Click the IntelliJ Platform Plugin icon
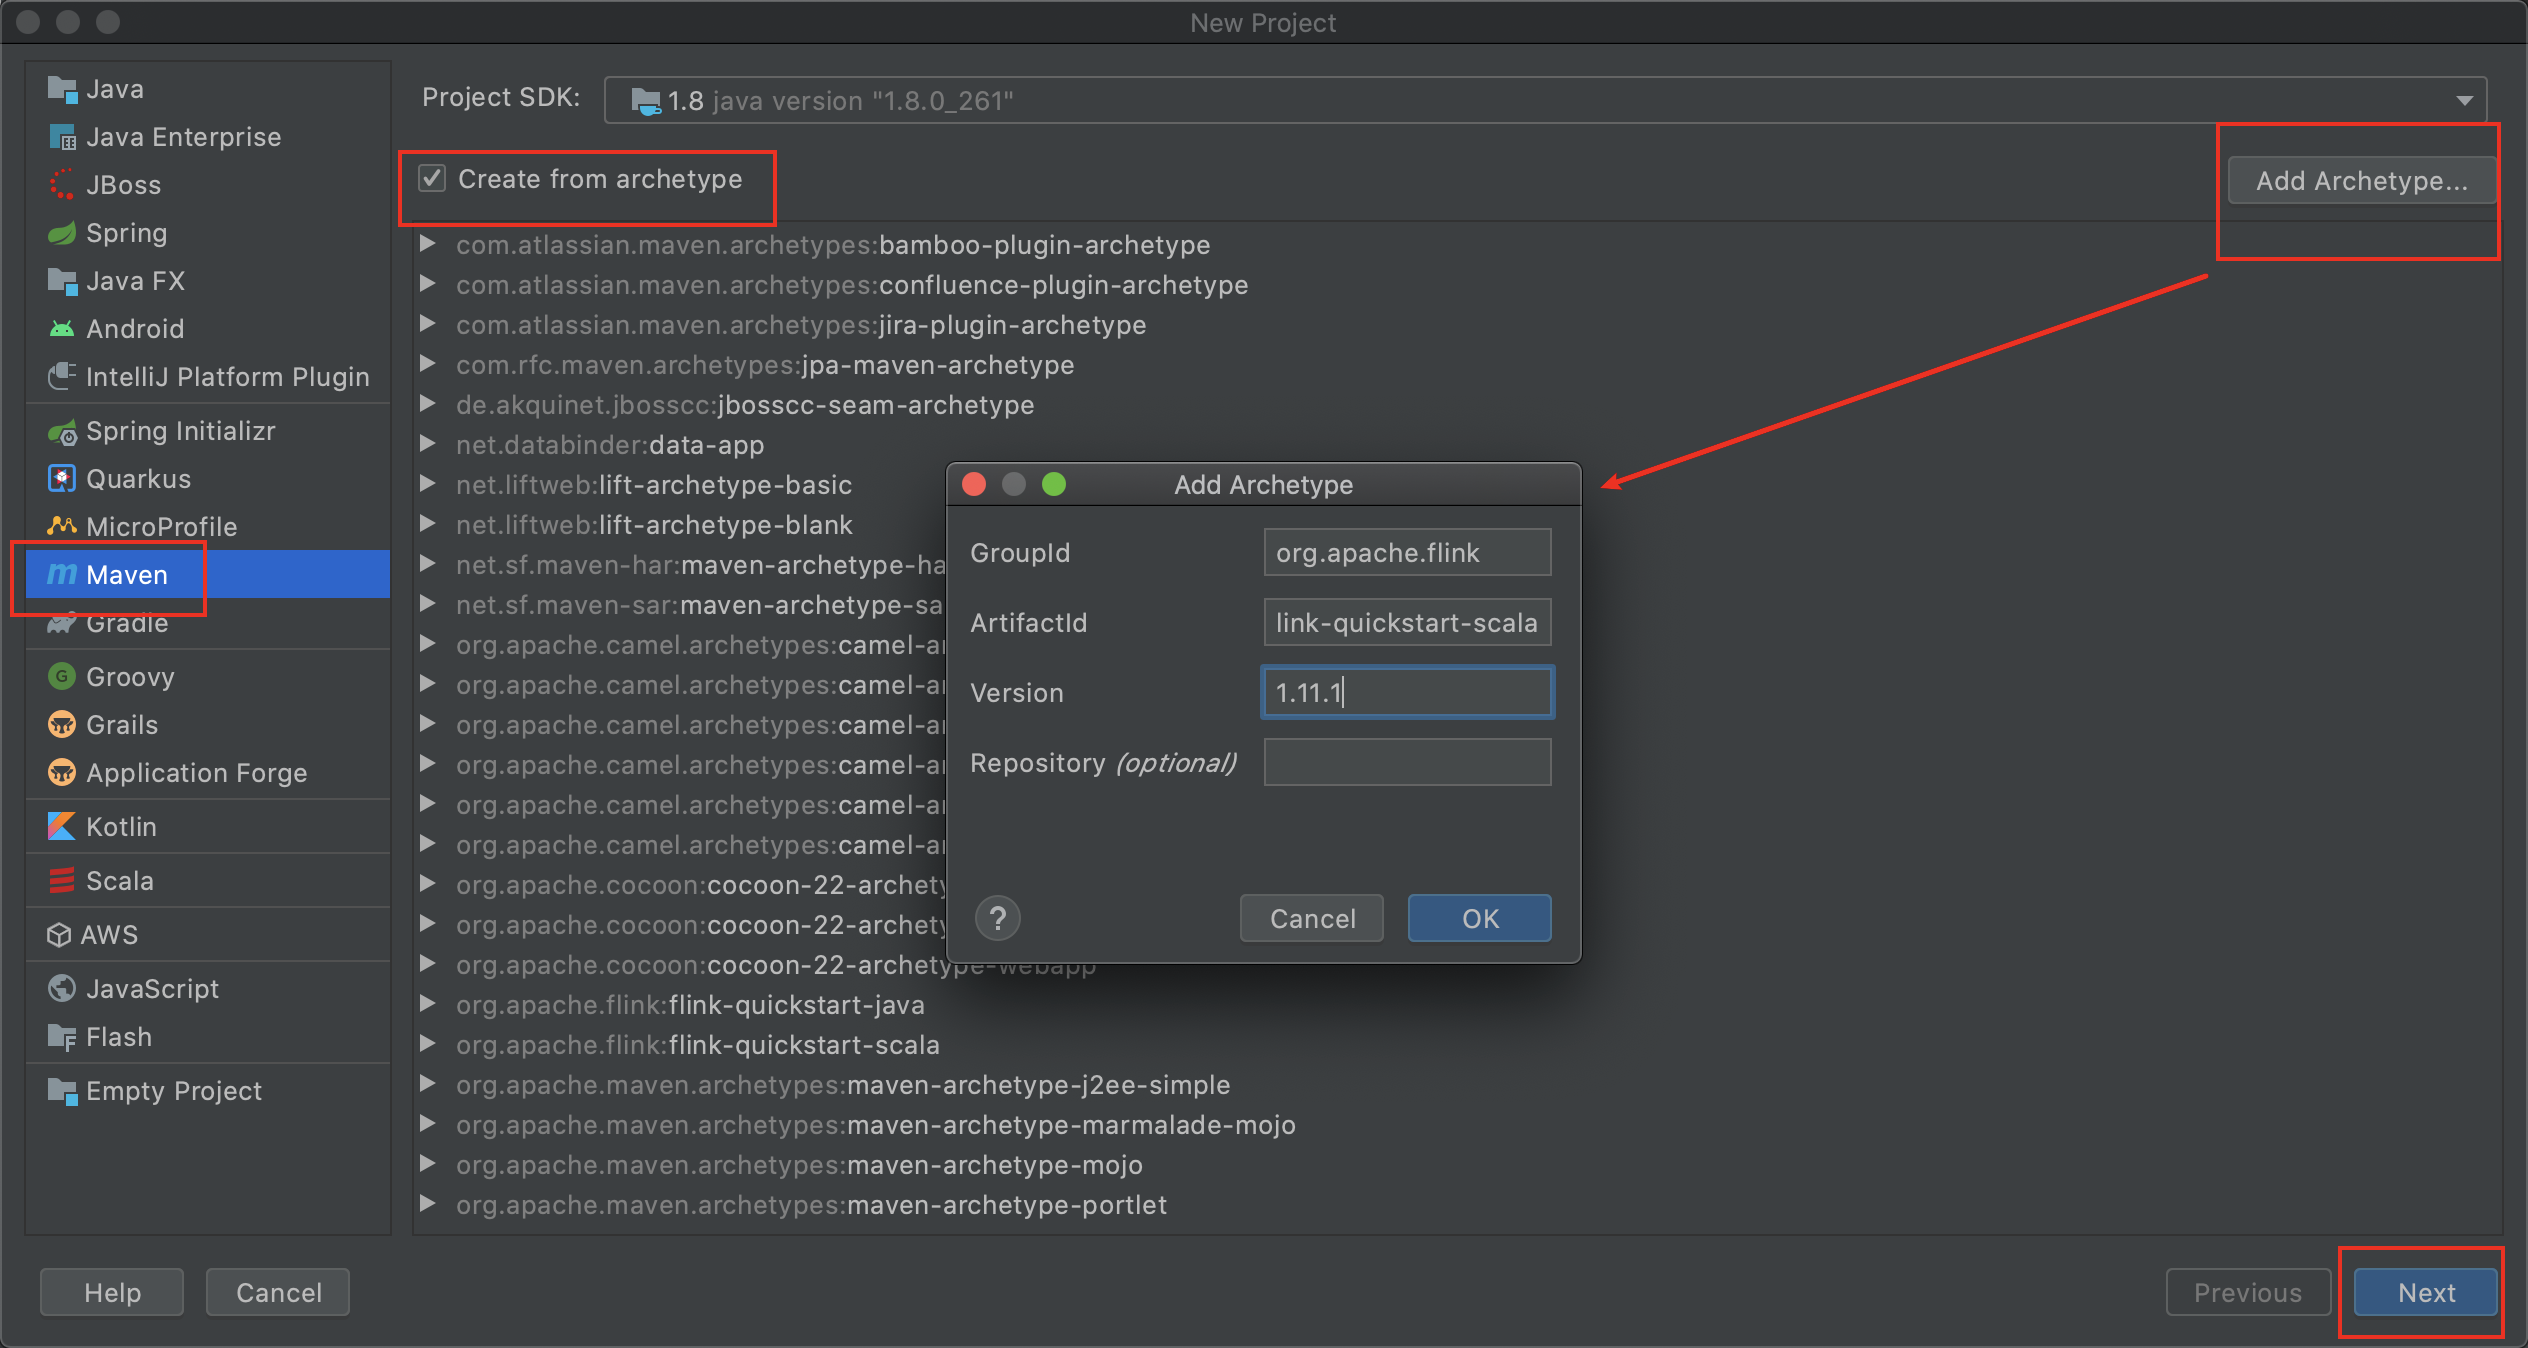 pyautogui.click(x=62, y=377)
